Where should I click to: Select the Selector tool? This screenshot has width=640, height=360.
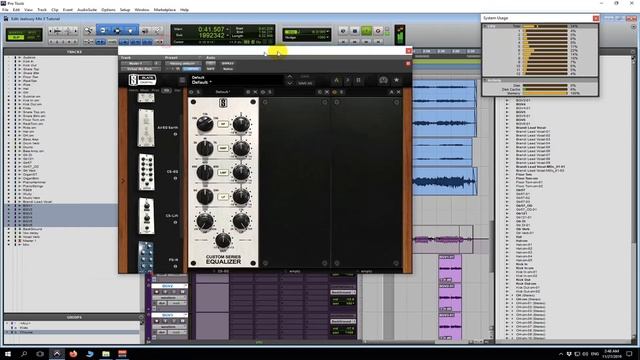pyautogui.click(x=117, y=31)
